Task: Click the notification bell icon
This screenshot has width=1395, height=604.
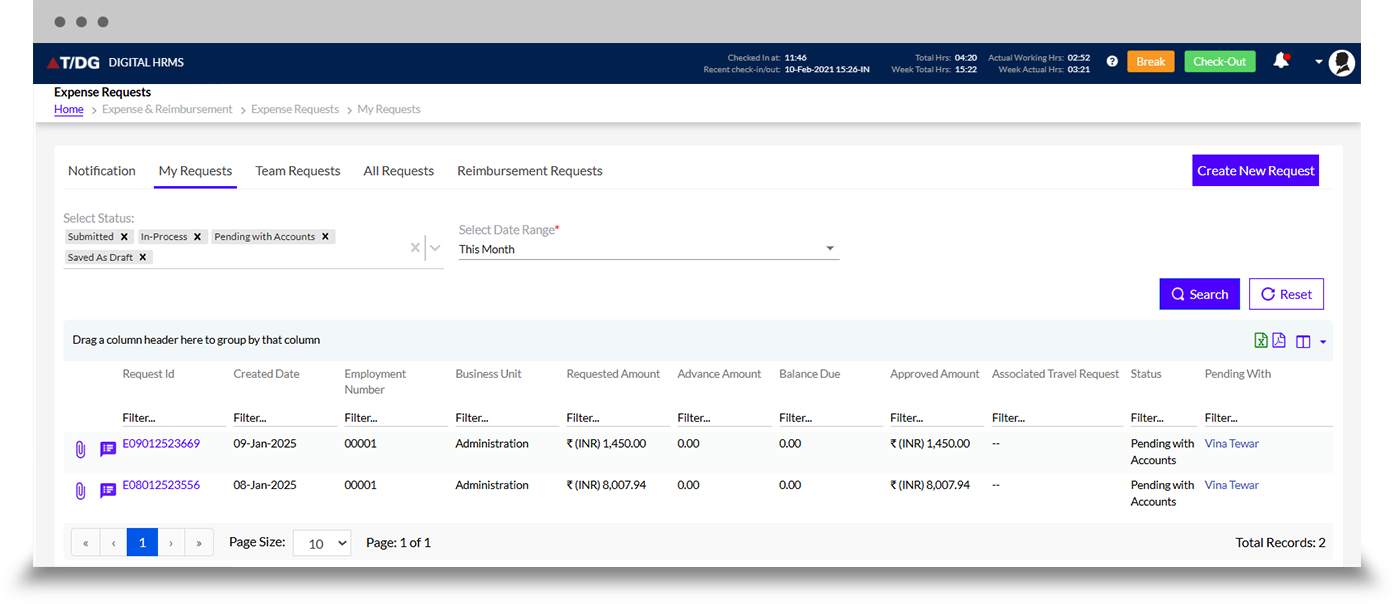Action: coord(1280,61)
